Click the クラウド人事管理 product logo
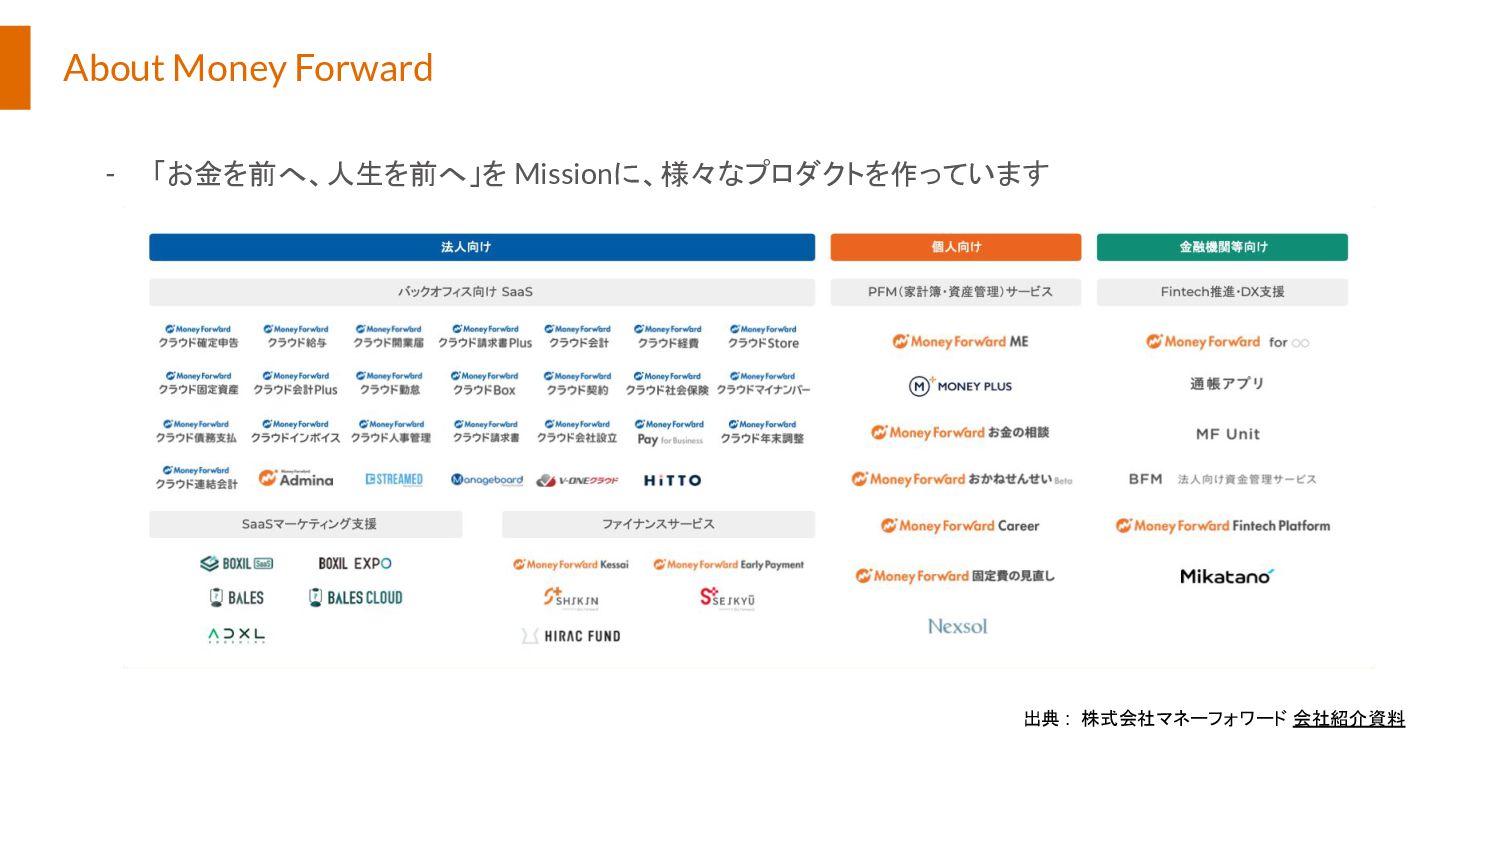 [391, 431]
